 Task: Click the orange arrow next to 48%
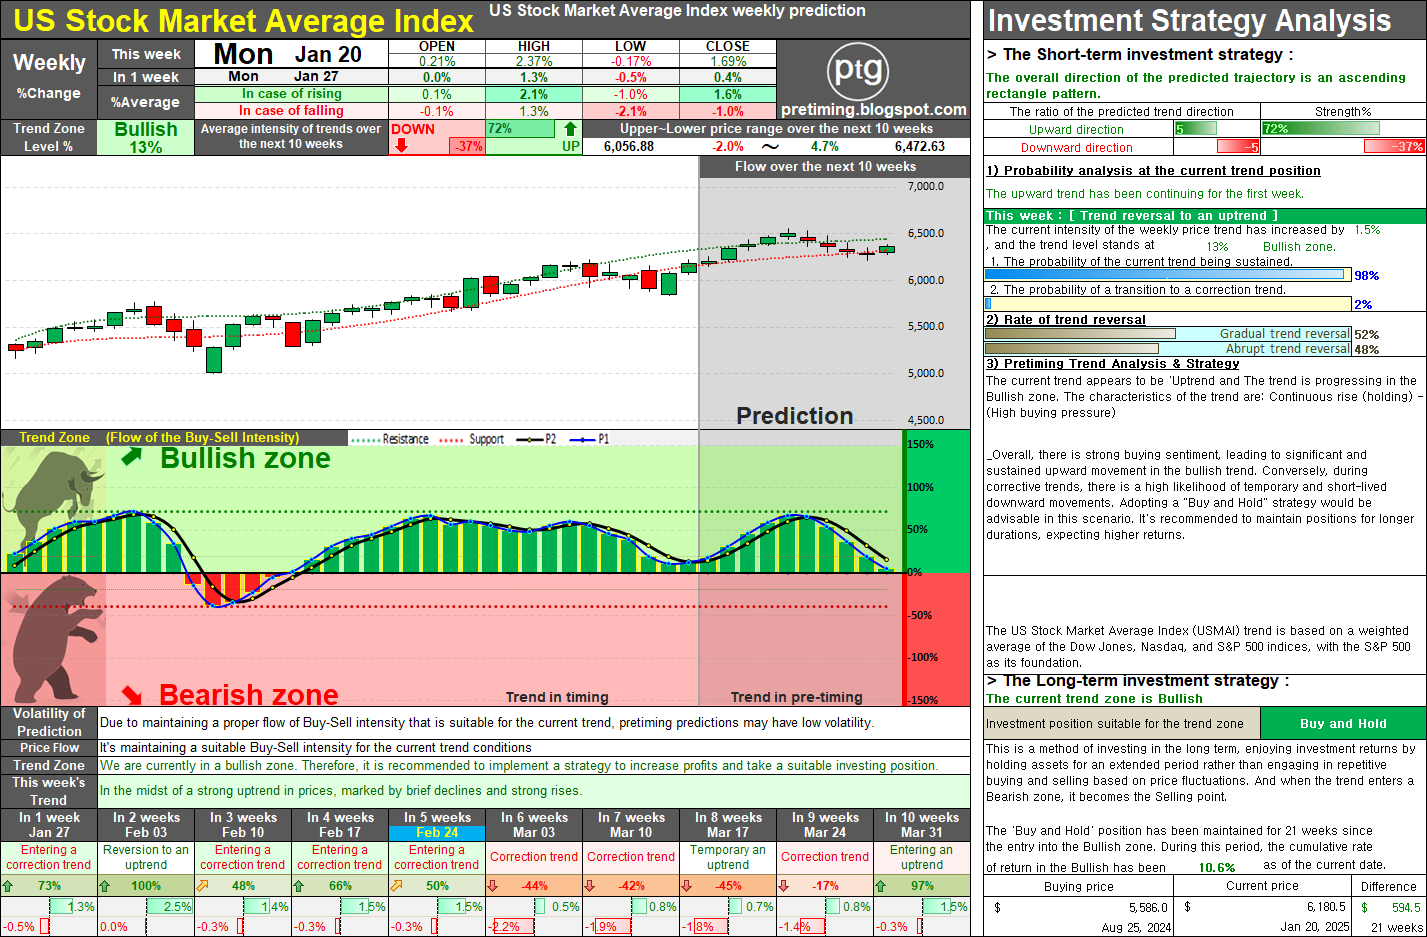[x=203, y=886]
